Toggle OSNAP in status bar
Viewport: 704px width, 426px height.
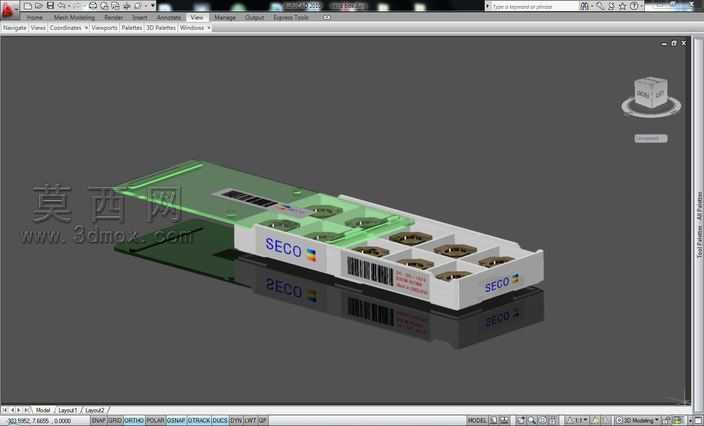click(176, 421)
